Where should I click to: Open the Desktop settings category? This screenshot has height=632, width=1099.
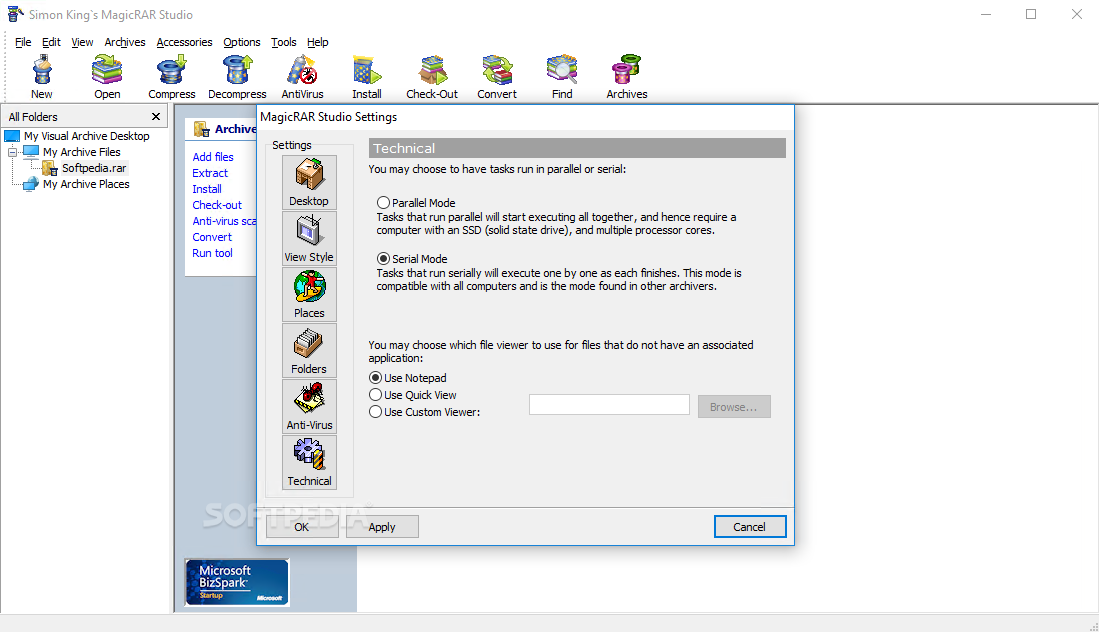coord(309,182)
